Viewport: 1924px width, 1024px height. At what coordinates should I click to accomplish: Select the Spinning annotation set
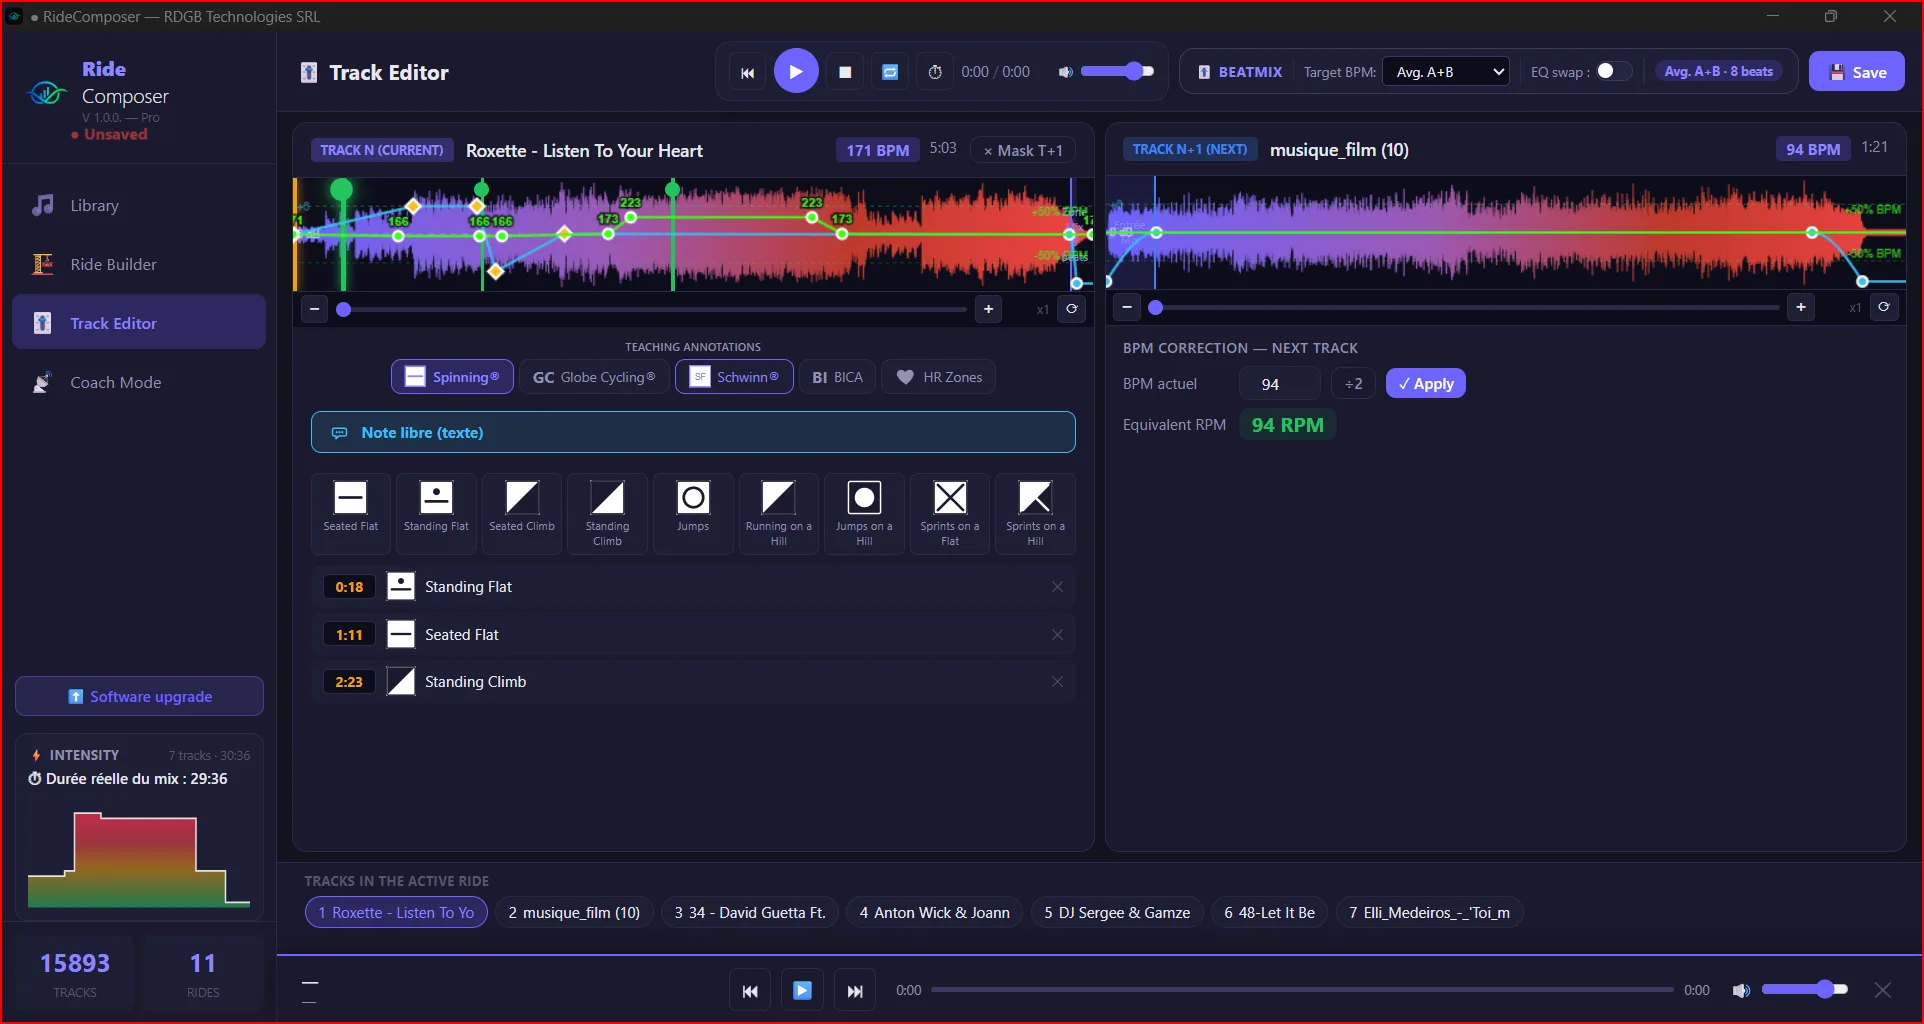(452, 377)
